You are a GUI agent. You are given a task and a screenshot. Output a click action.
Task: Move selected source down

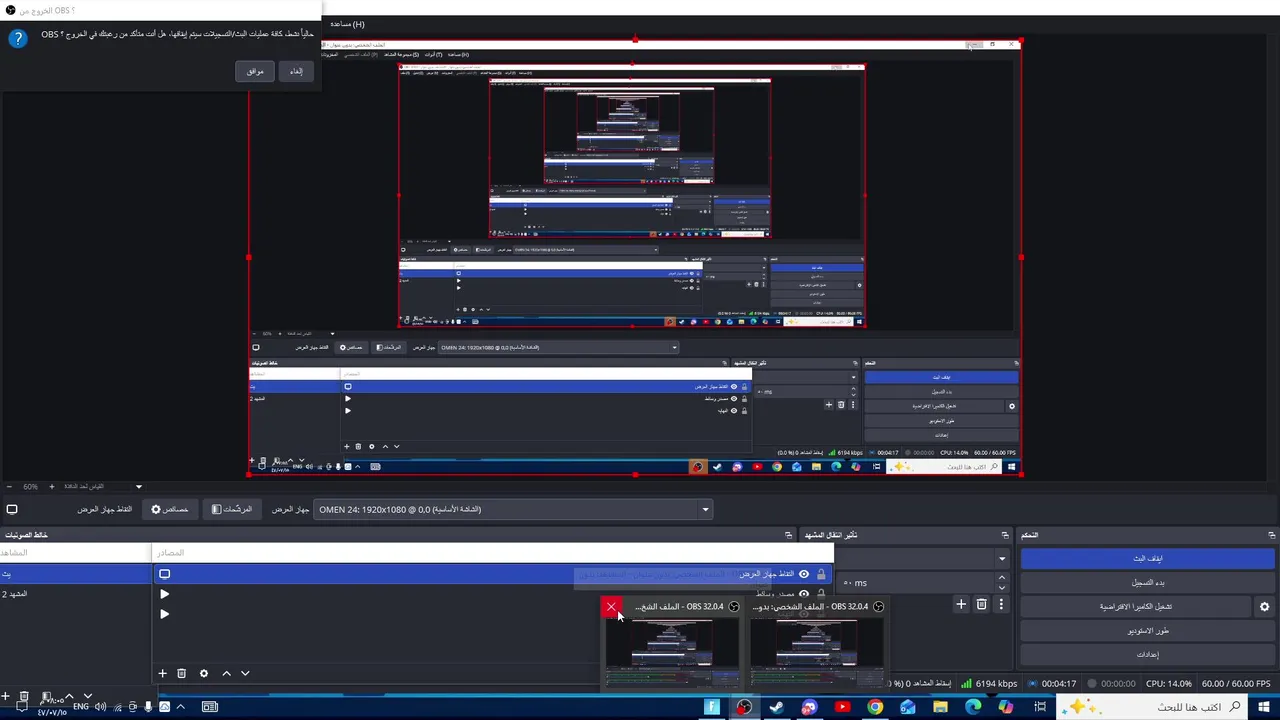(245, 674)
